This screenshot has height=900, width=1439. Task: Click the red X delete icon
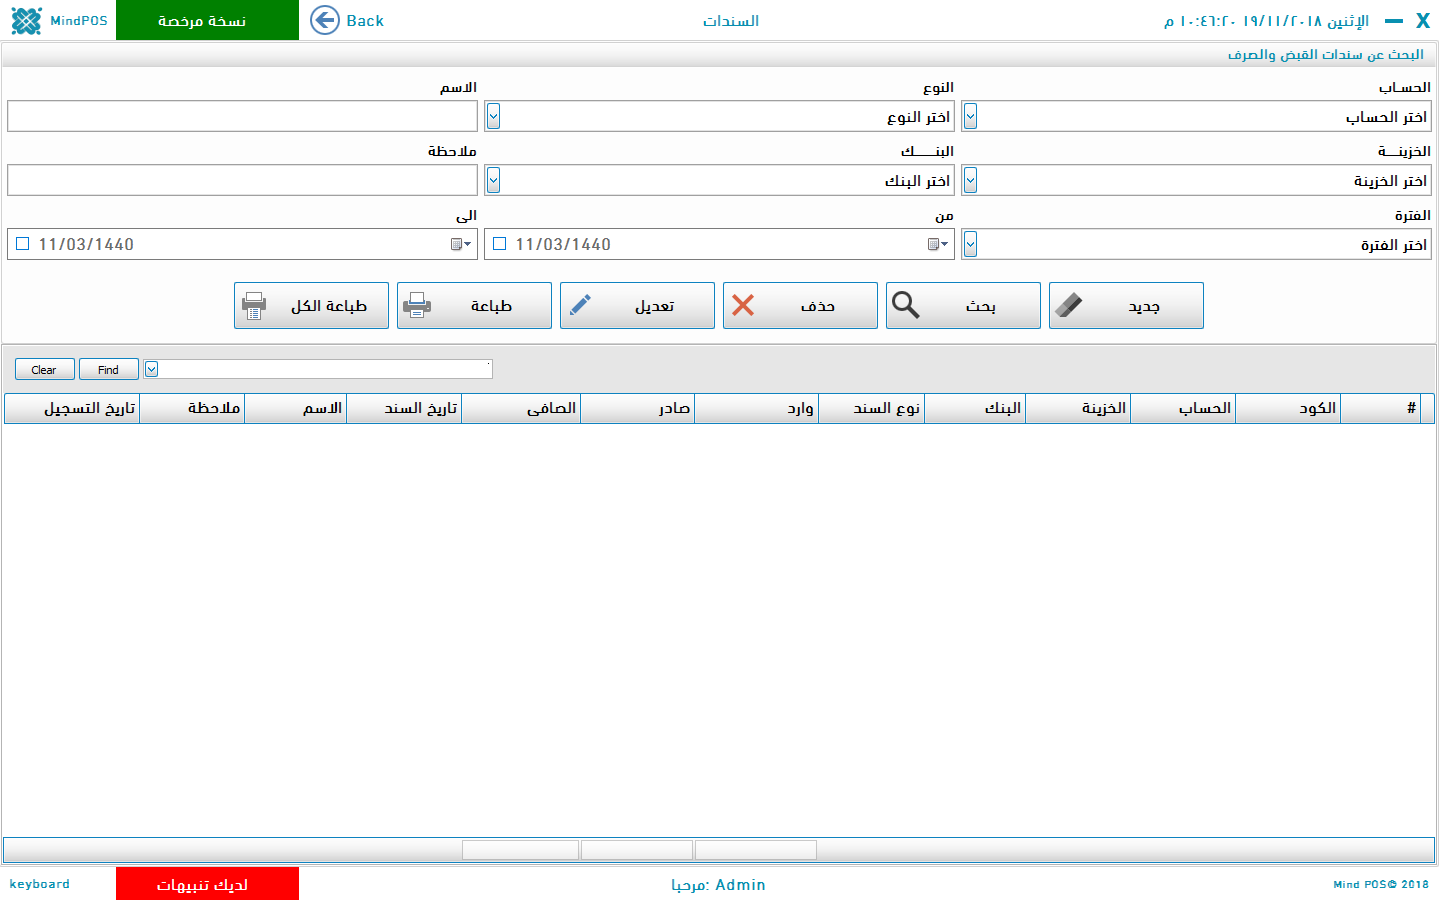point(743,305)
